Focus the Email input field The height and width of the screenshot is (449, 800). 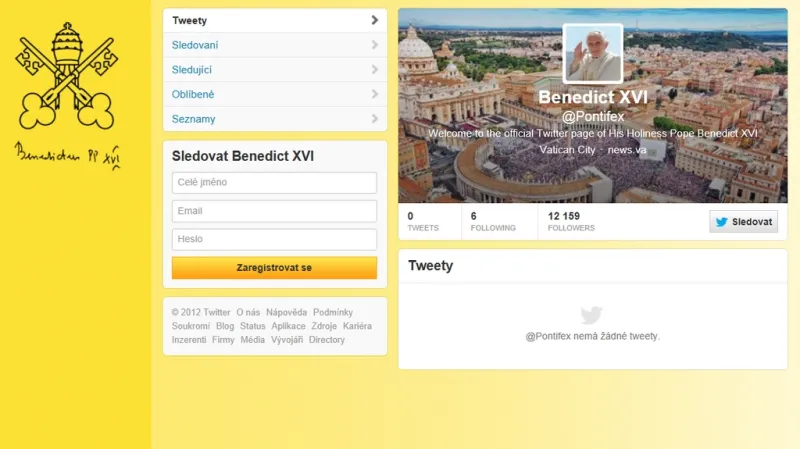[x=274, y=211]
